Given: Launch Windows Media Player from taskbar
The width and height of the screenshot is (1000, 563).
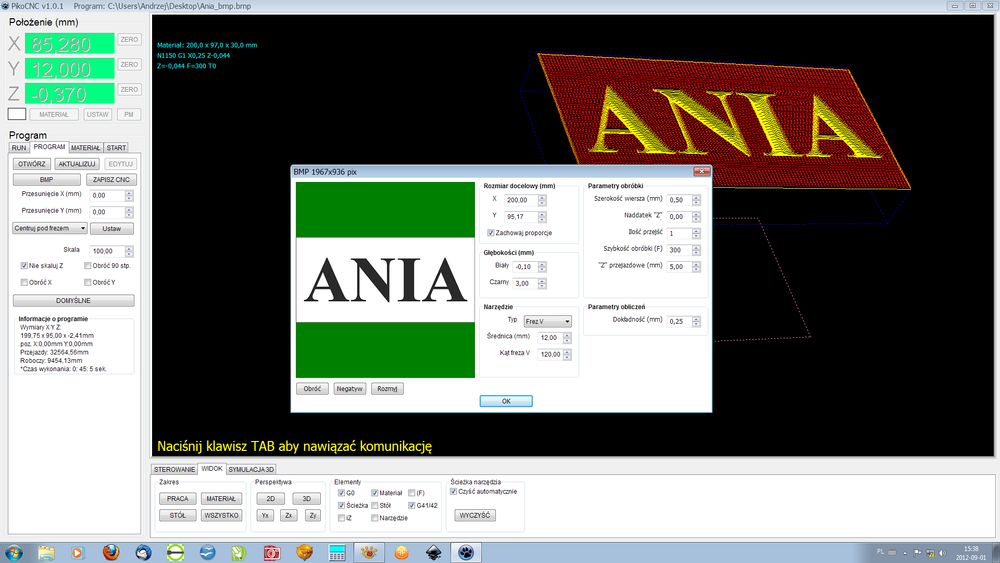Looking at the screenshot, I should click(78, 552).
